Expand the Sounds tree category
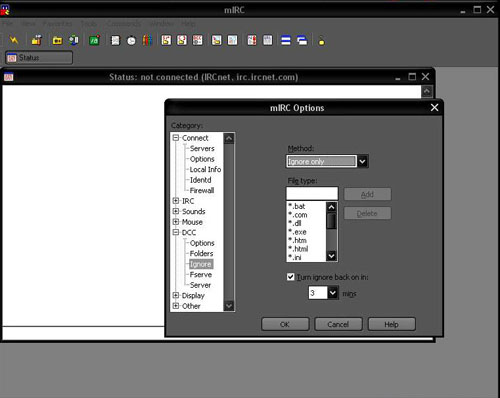This screenshot has height=398, width=500. tap(176, 211)
